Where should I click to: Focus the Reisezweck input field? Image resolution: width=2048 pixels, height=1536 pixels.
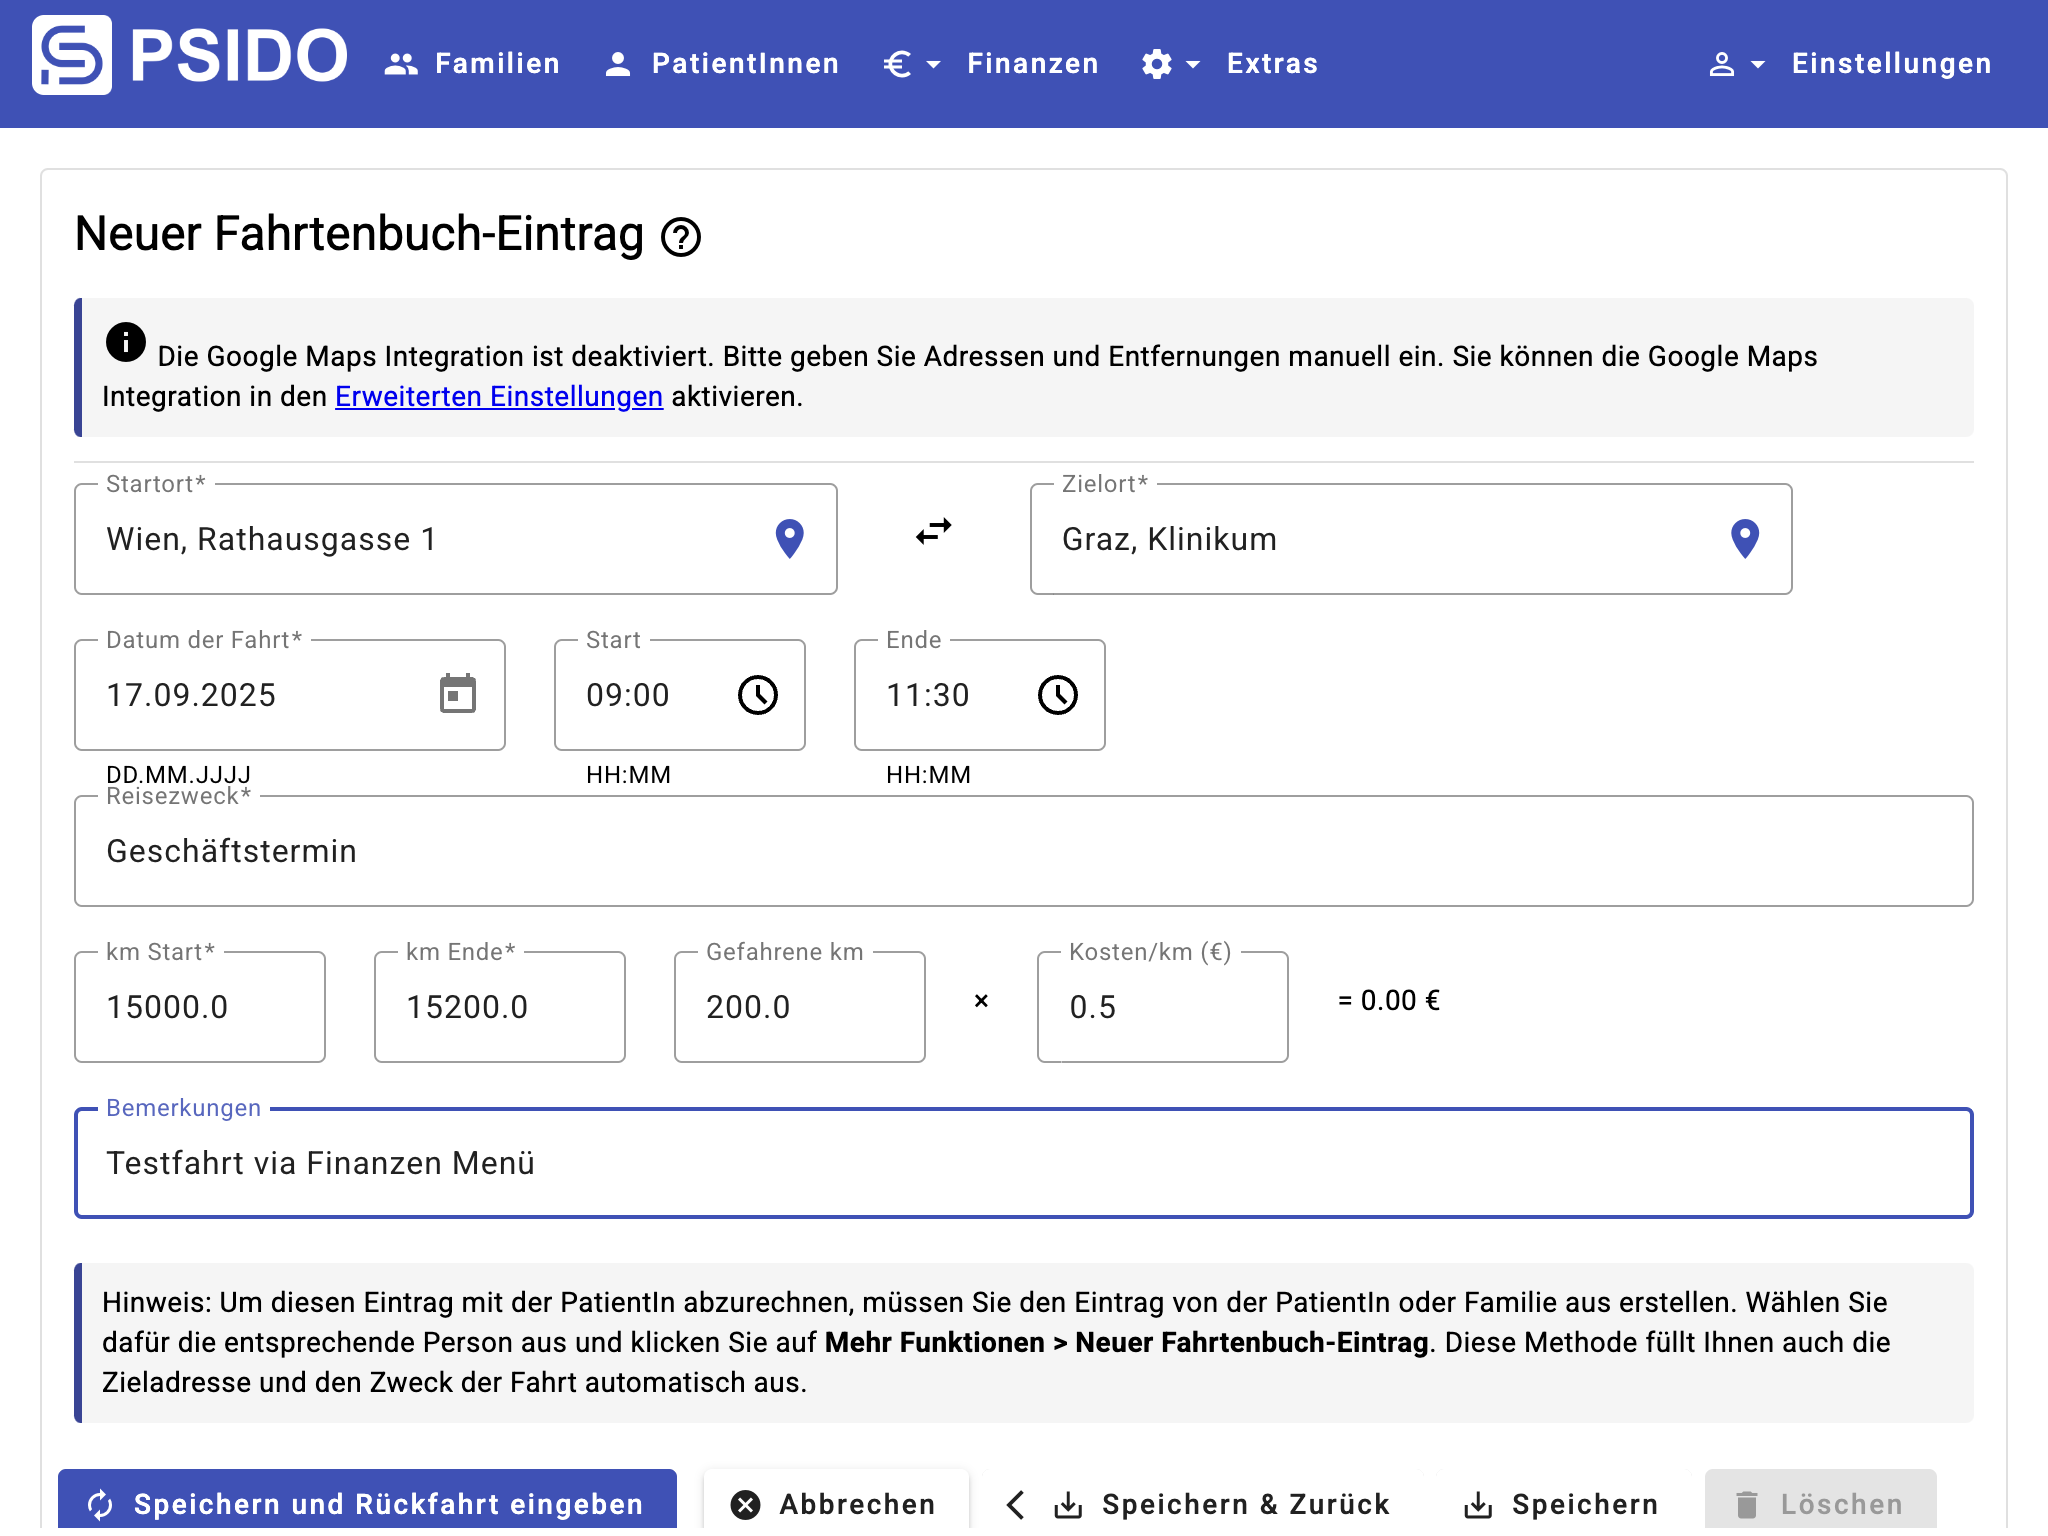point(1022,852)
